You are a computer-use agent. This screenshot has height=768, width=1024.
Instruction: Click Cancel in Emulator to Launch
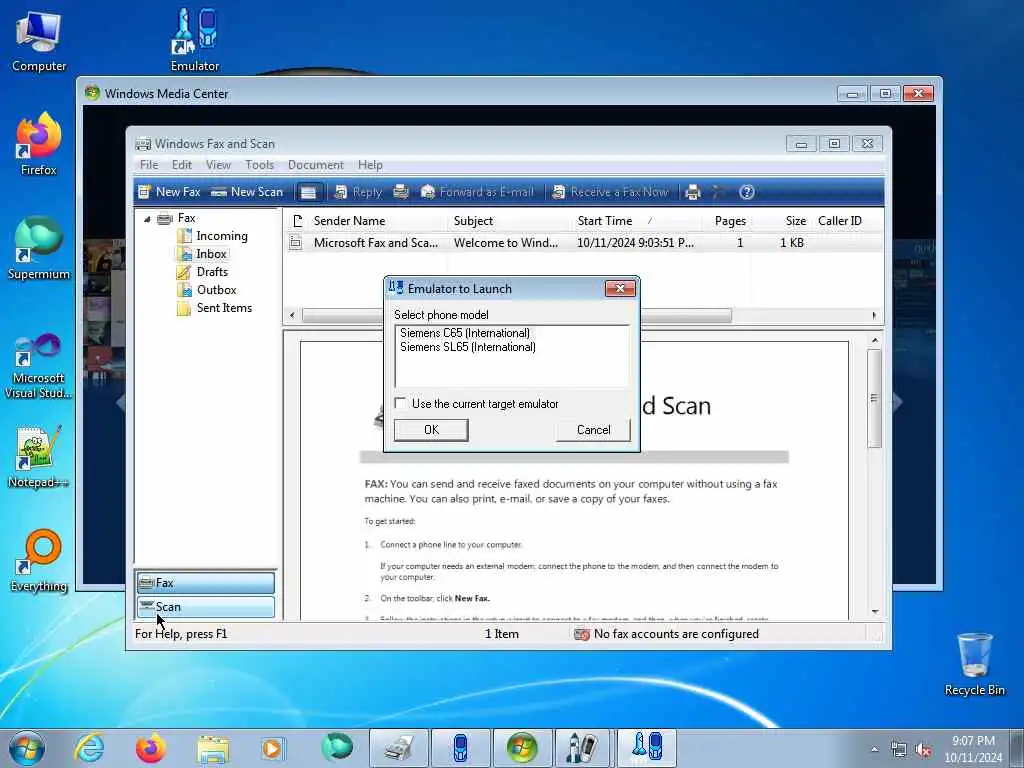(593, 430)
